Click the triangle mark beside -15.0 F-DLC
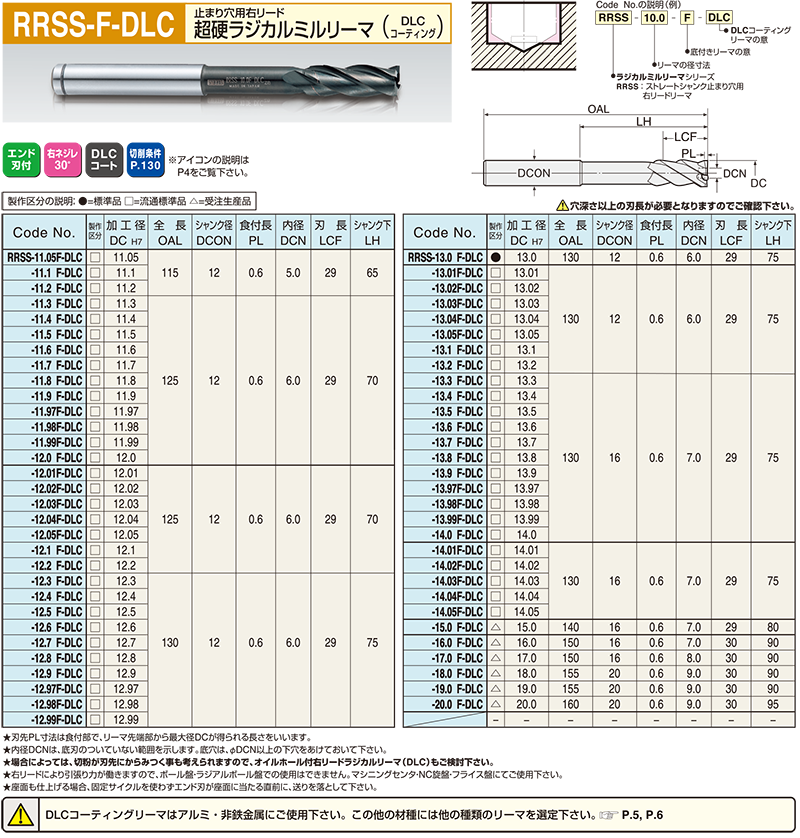Viewport: 800px width, 838px height. coord(495,626)
